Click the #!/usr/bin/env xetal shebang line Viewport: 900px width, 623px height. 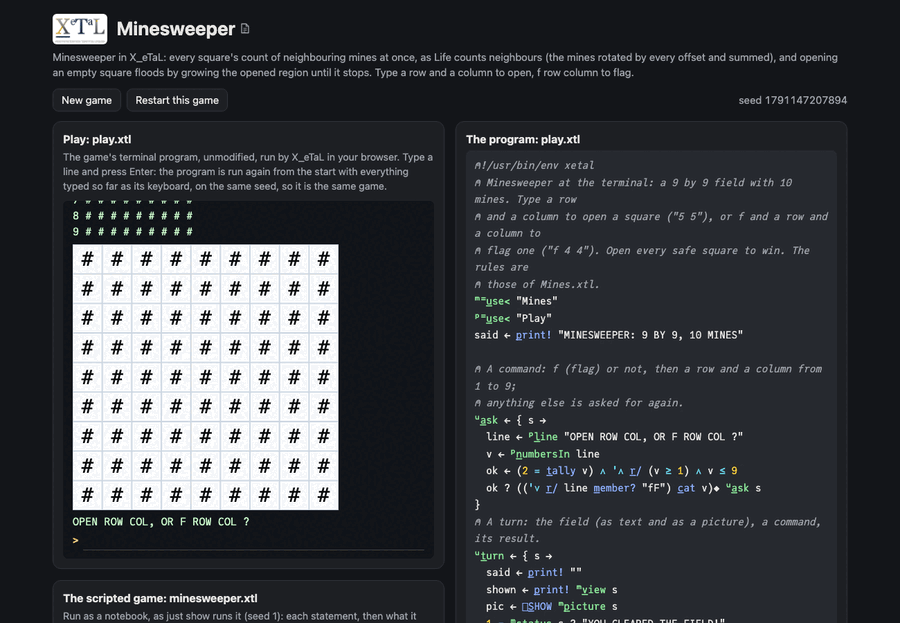pyautogui.click(x=534, y=165)
